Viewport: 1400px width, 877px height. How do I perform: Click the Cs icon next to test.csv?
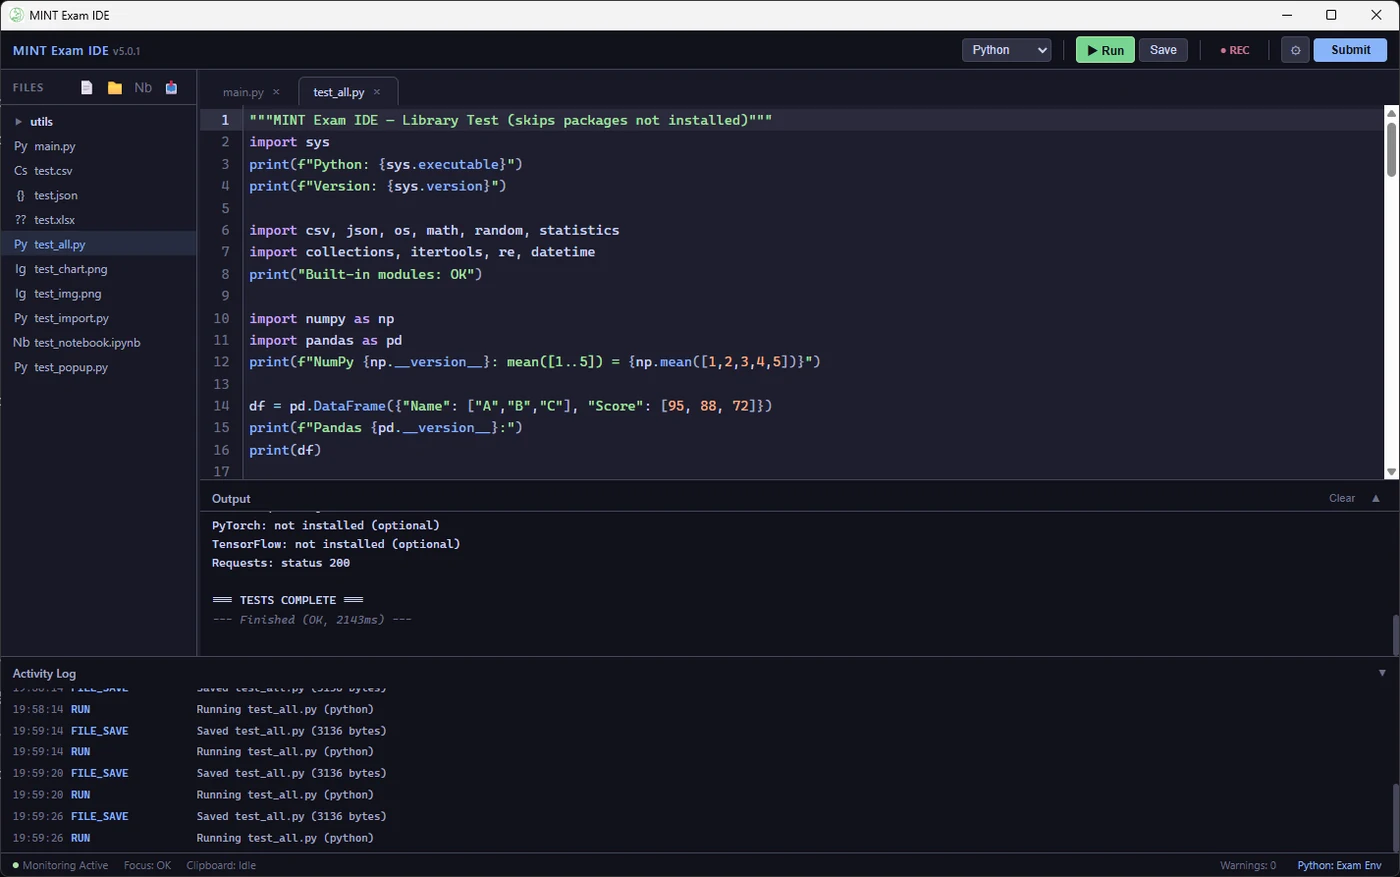point(21,171)
